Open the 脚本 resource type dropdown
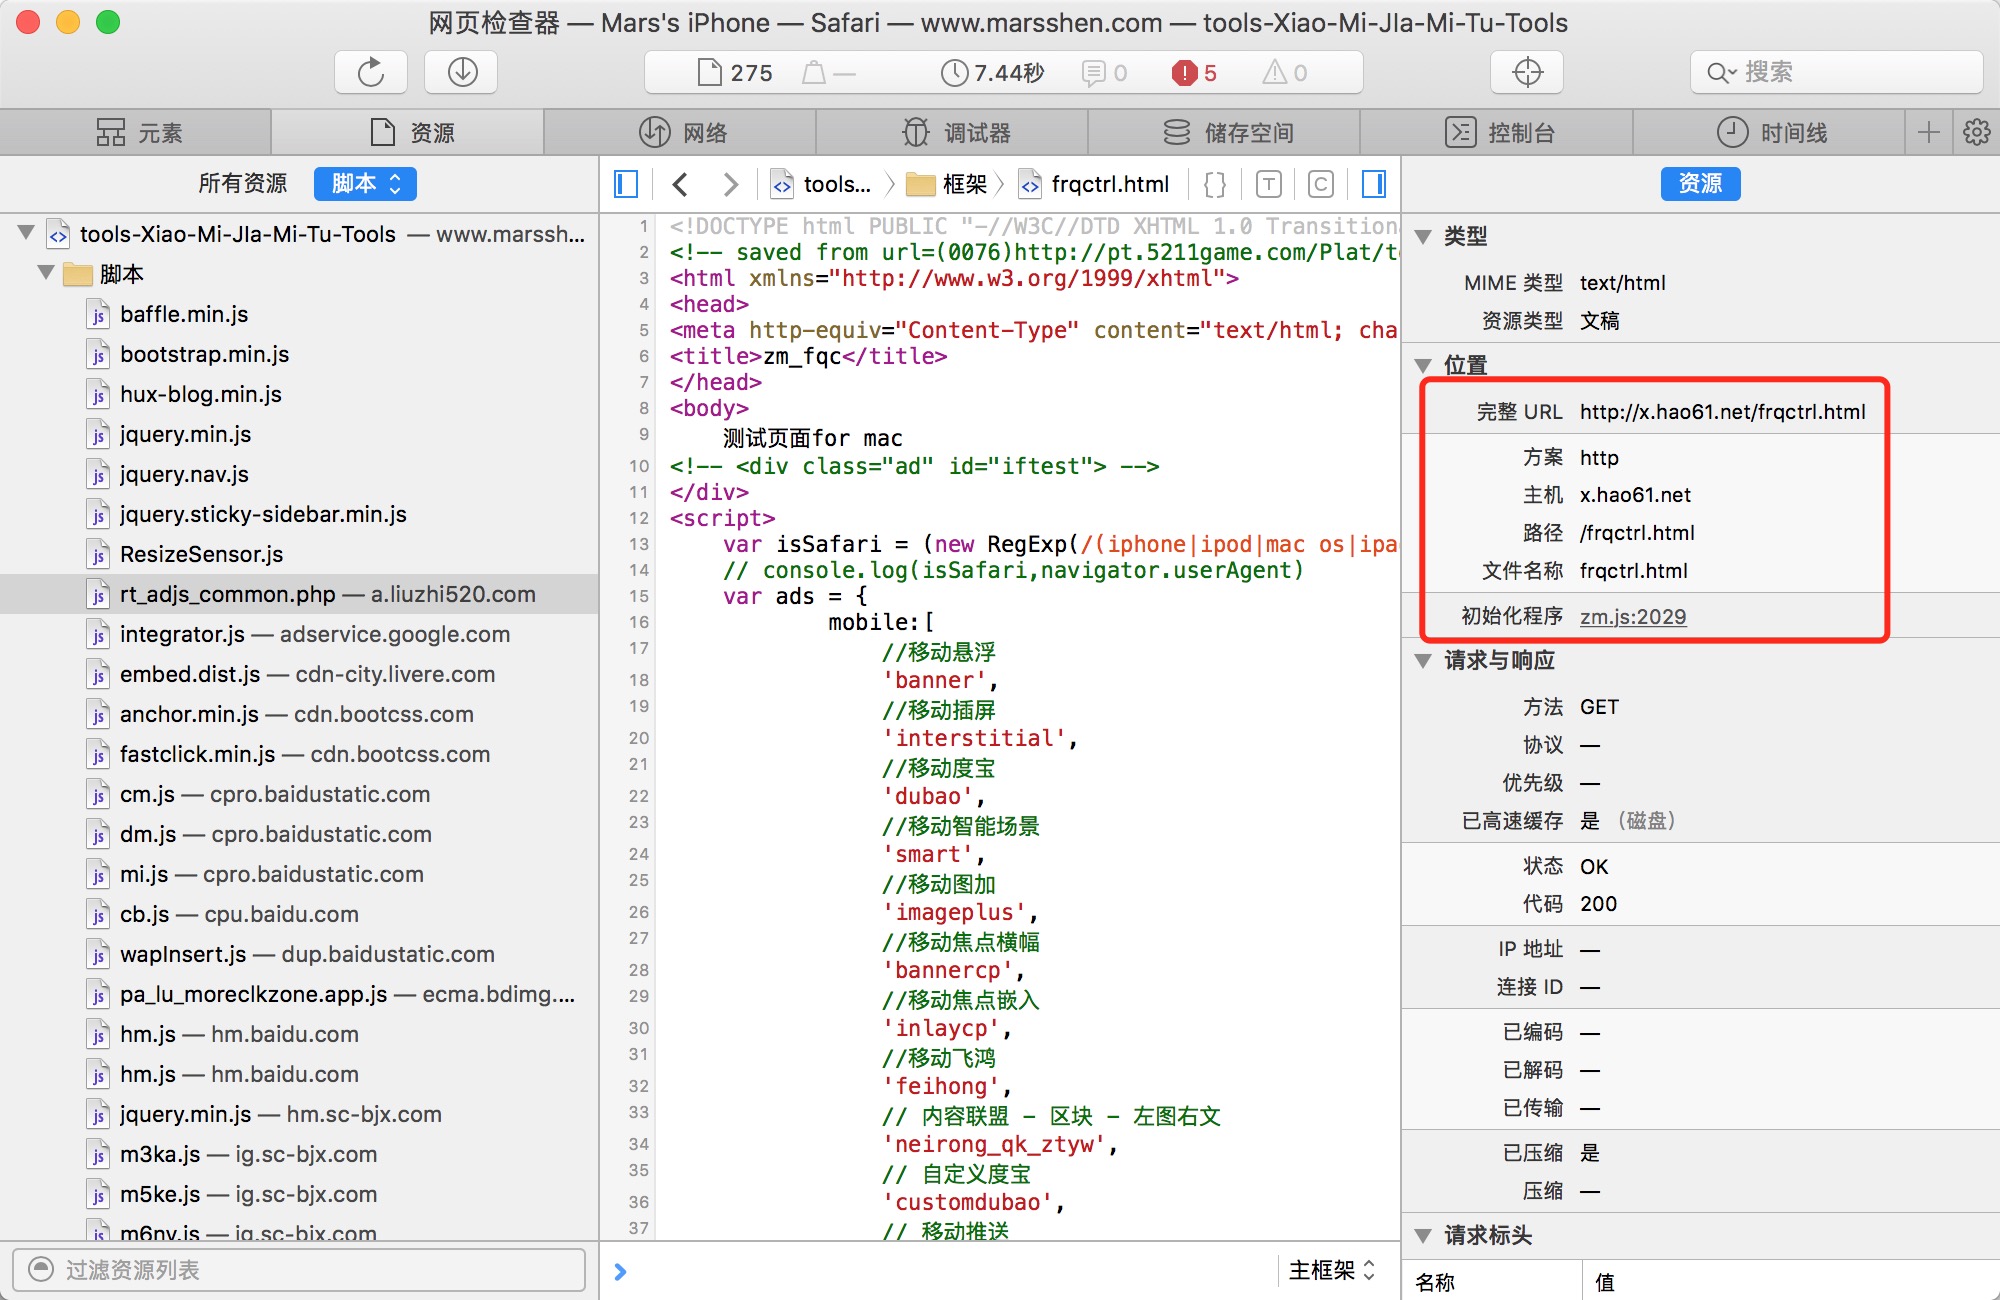The image size is (2000, 1300). tap(365, 184)
